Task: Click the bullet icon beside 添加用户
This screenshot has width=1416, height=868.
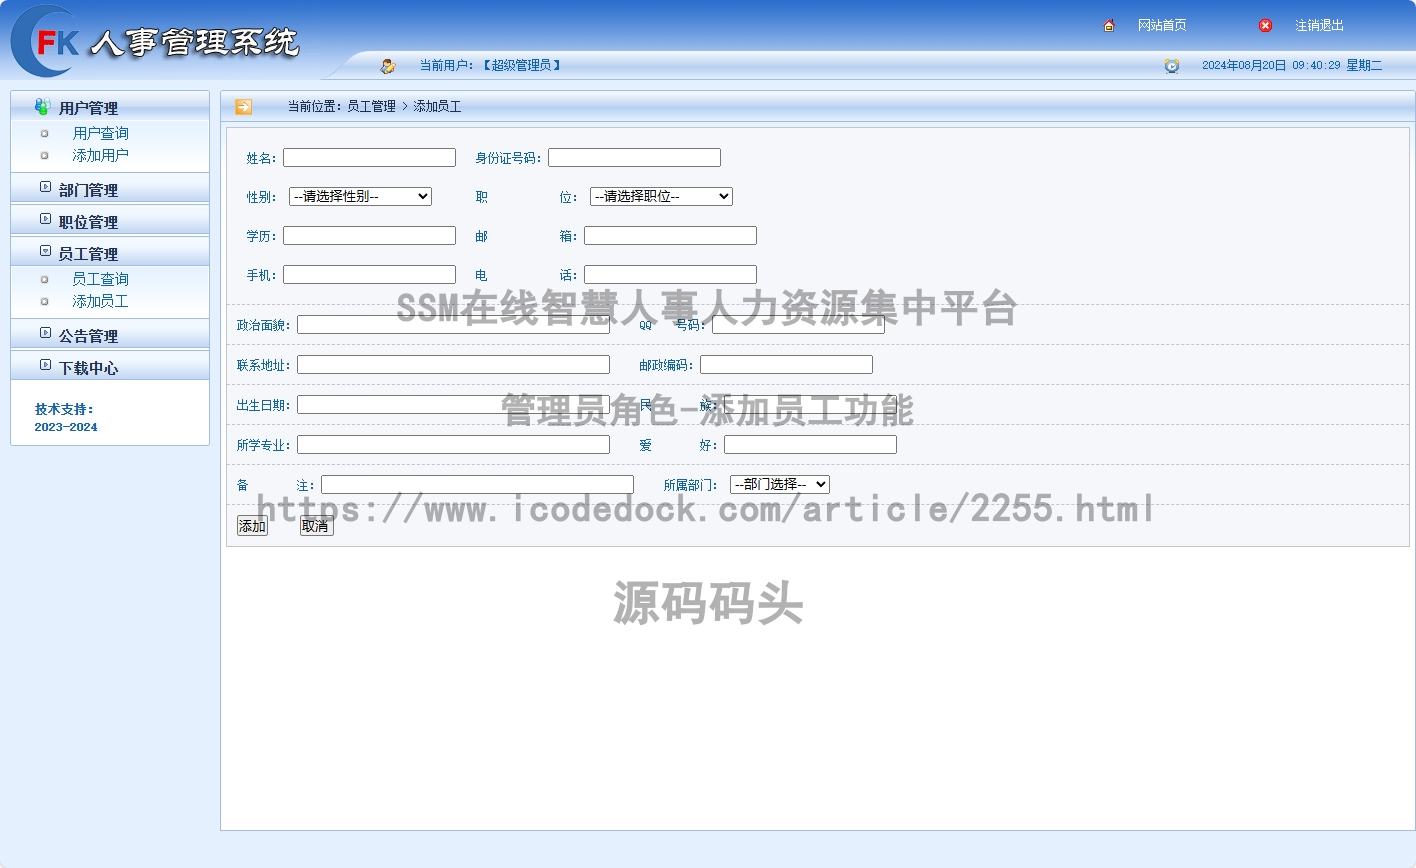Action: [44, 155]
